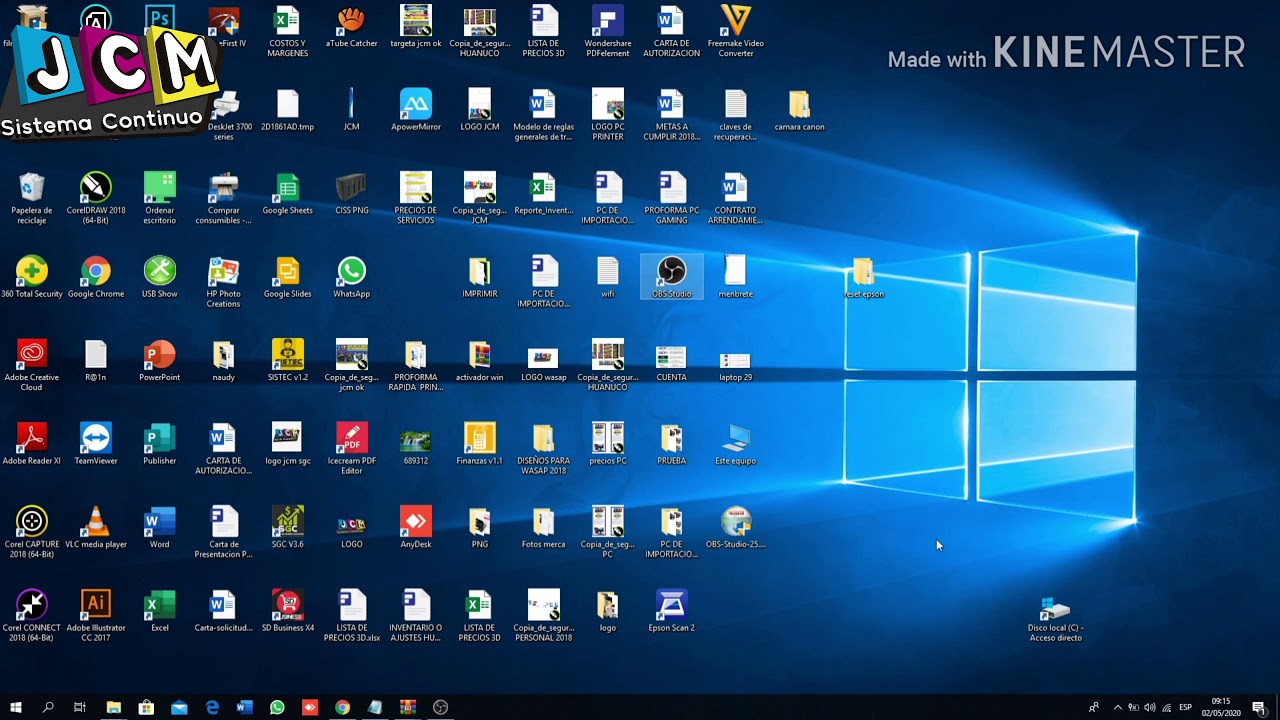
Task: Open the Windows Start menu
Action: (x=16, y=707)
